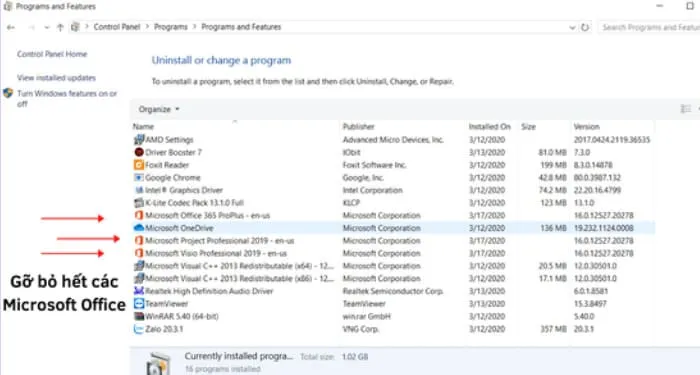Click the Search Programs and Features box
Viewport: 700px width, 375px height.
650,27
